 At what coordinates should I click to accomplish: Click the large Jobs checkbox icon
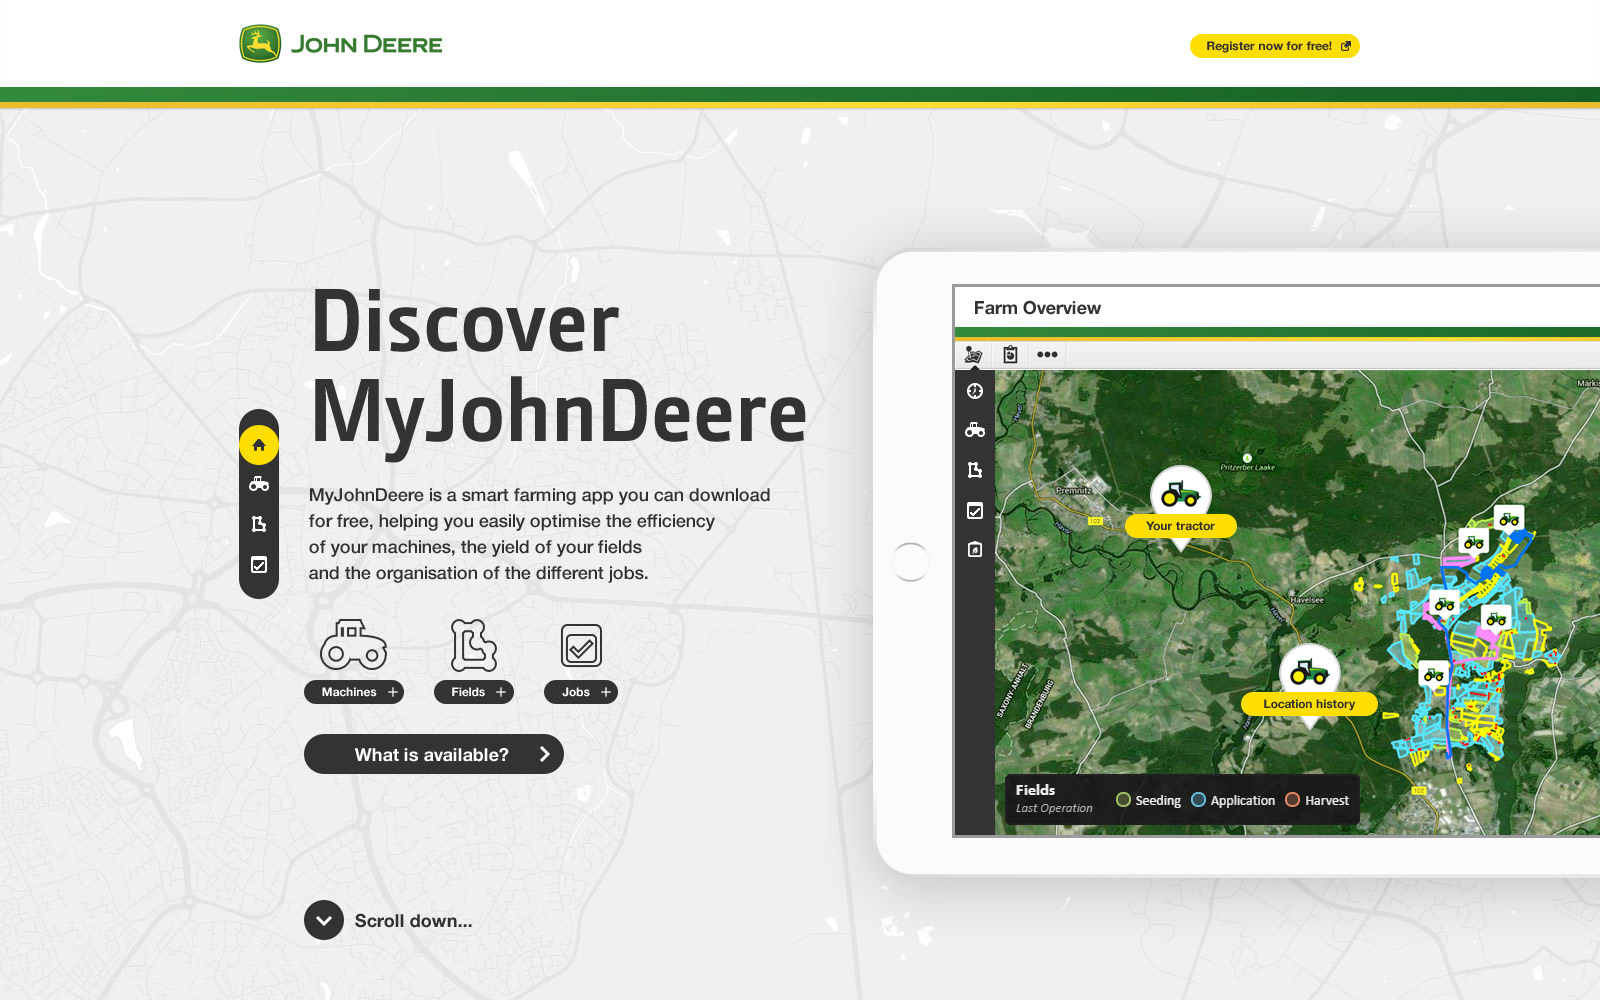581,646
